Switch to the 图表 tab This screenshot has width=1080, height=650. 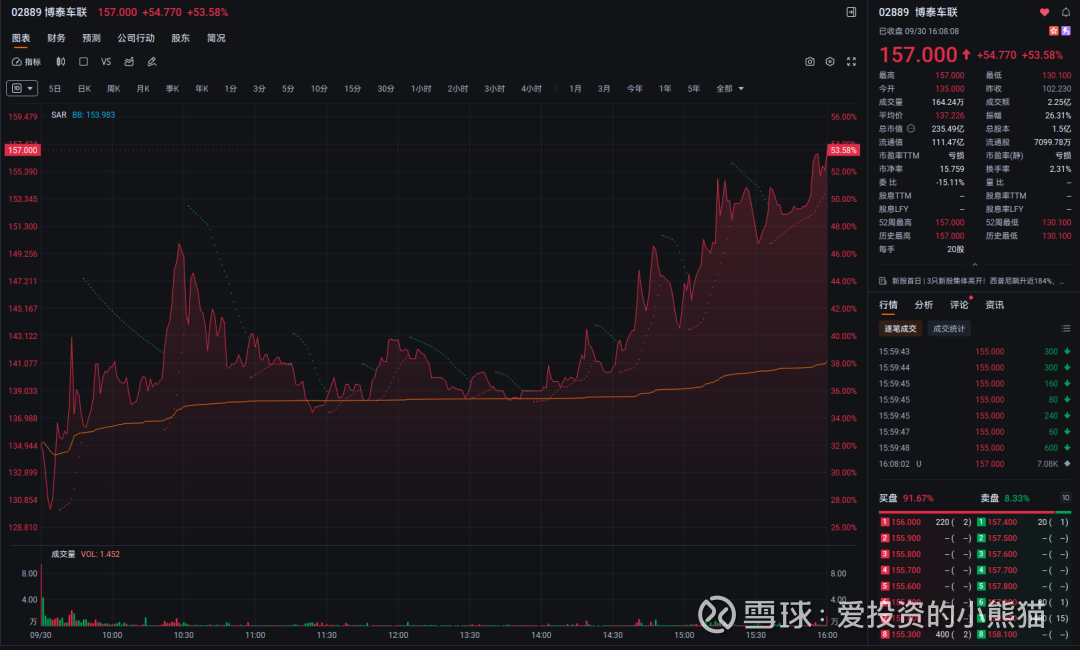pyautogui.click(x=21, y=39)
